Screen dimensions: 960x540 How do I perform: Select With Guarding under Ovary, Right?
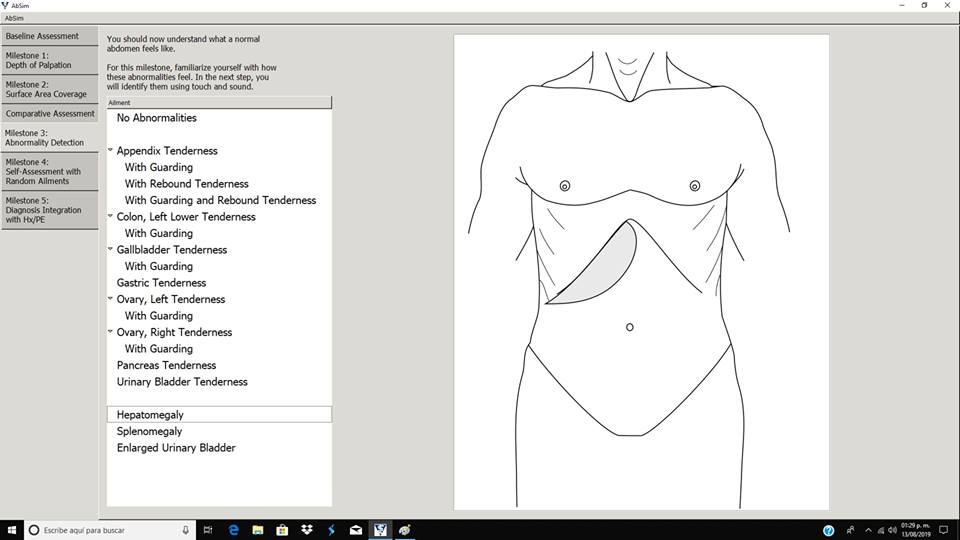[x=159, y=349]
